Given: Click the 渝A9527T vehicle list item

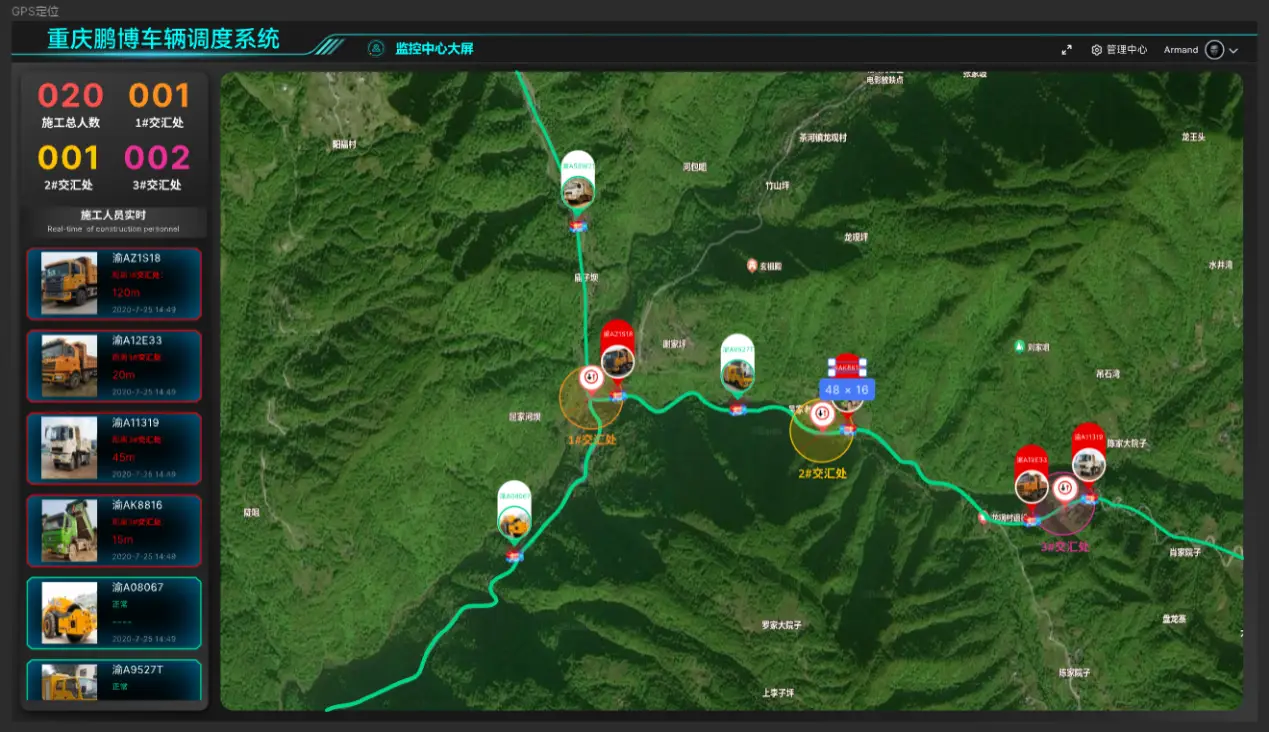Looking at the screenshot, I should pos(114,680).
